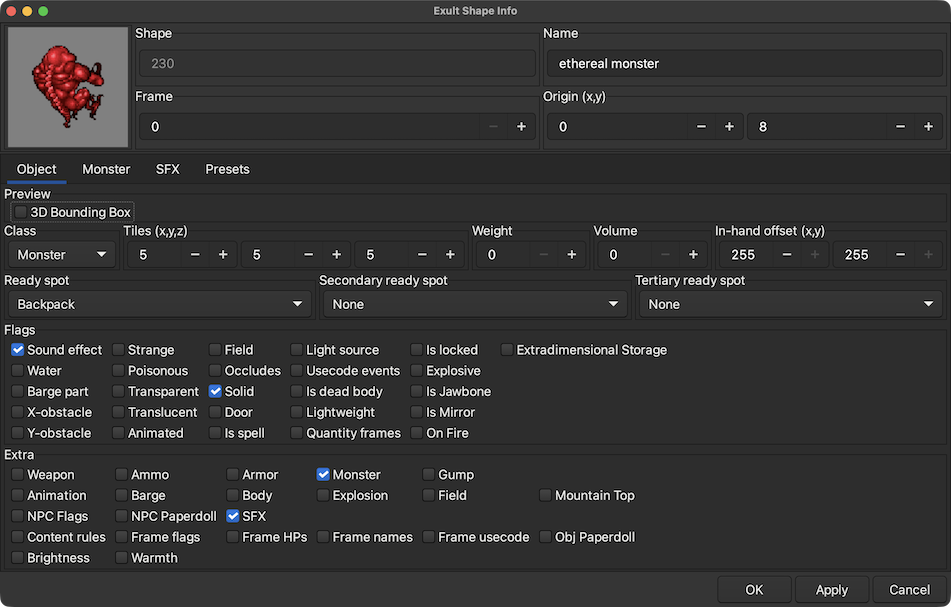Increase the Frame value with plus button
Image resolution: width=951 pixels, height=607 pixels.
click(x=521, y=127)
